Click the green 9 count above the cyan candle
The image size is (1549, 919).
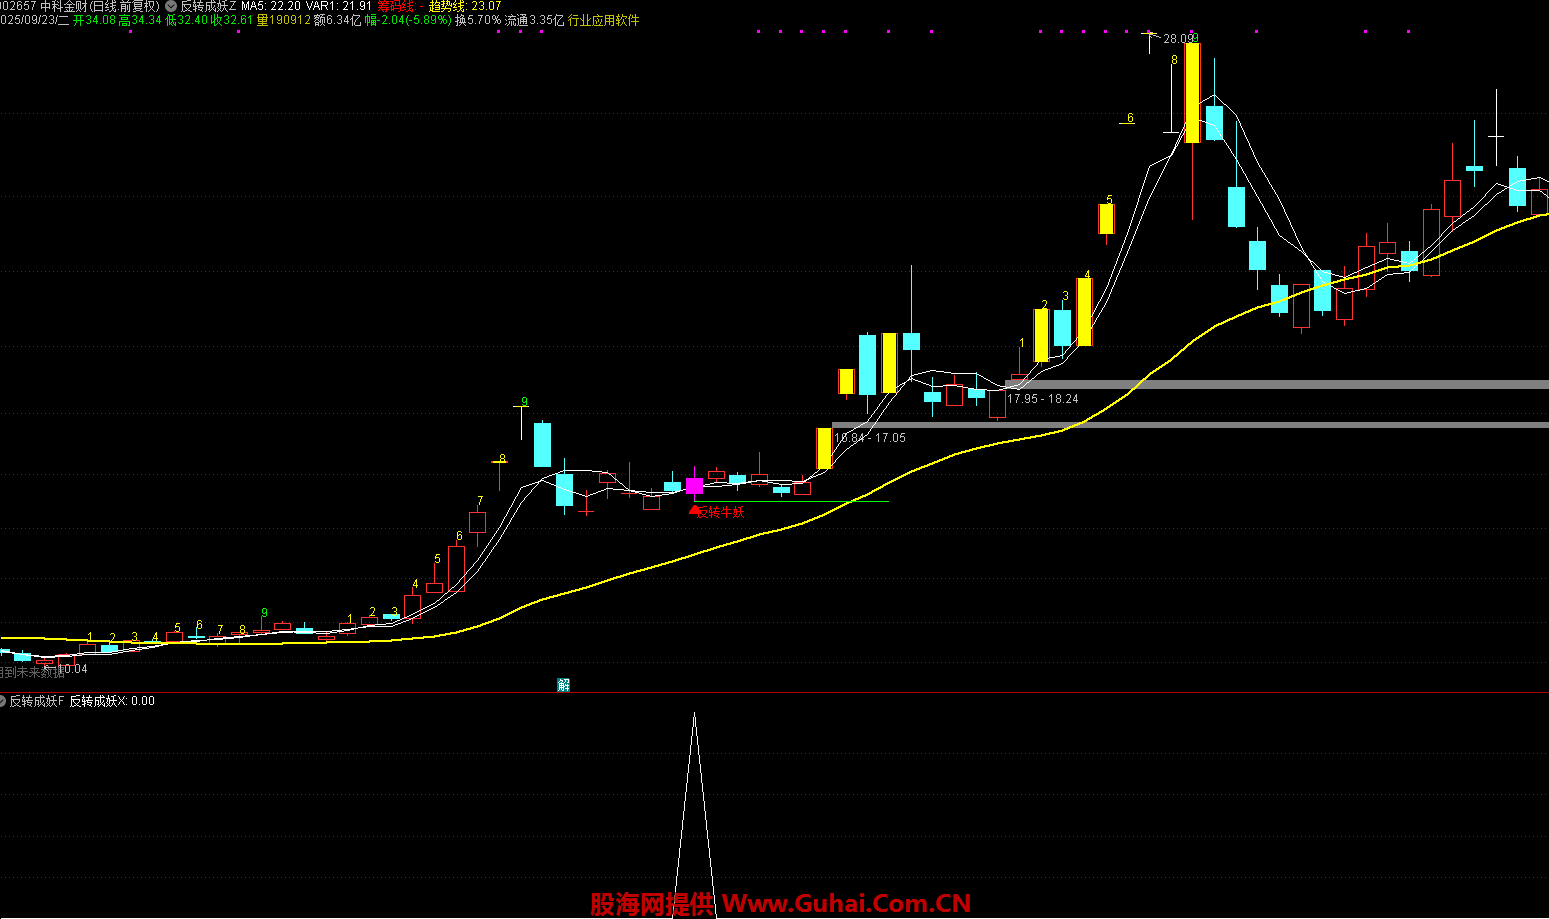524,402
